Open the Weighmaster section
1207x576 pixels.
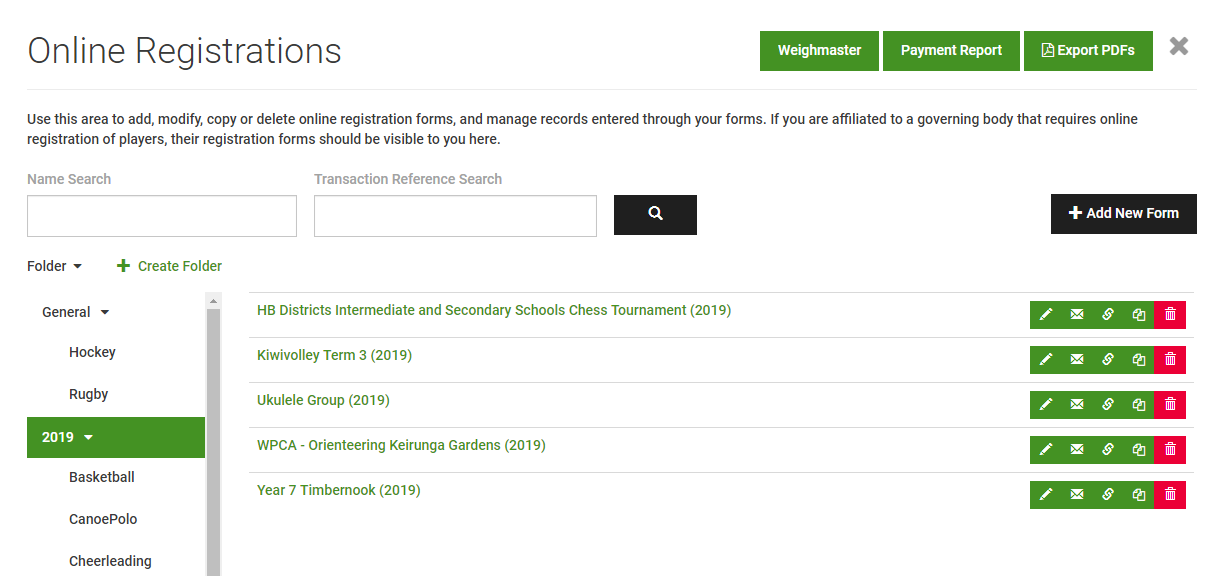click(x=819, y=50)
